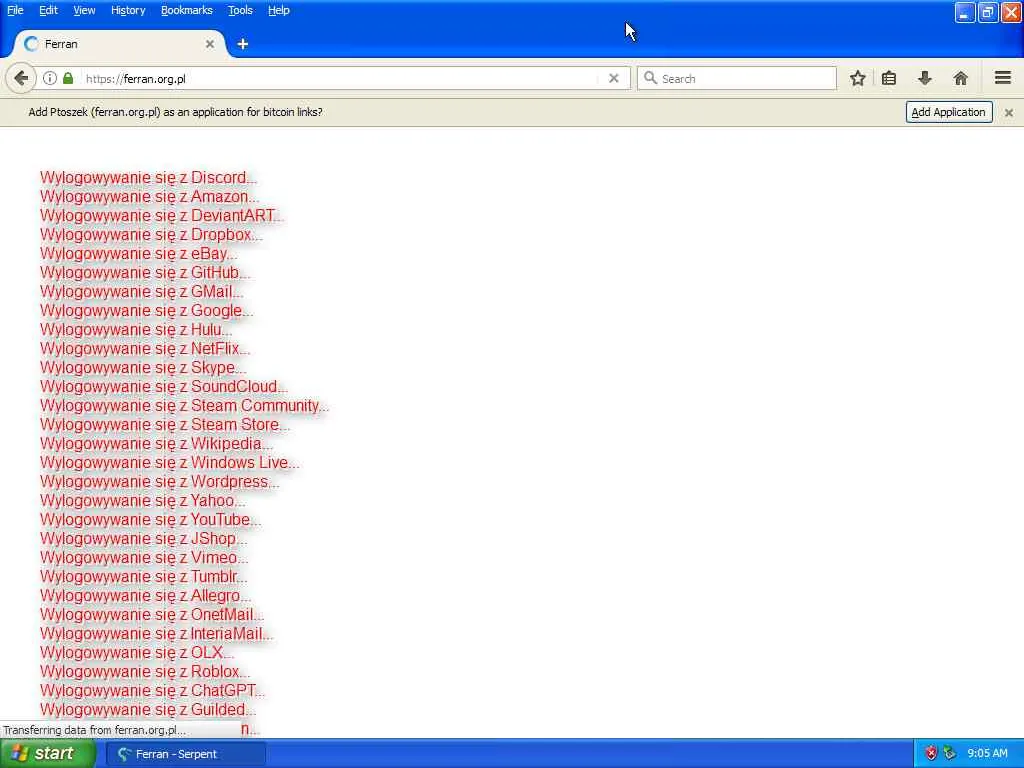Click the red shield tray icon
This screenshot has height=768, width=1024.
coord(931,753)
